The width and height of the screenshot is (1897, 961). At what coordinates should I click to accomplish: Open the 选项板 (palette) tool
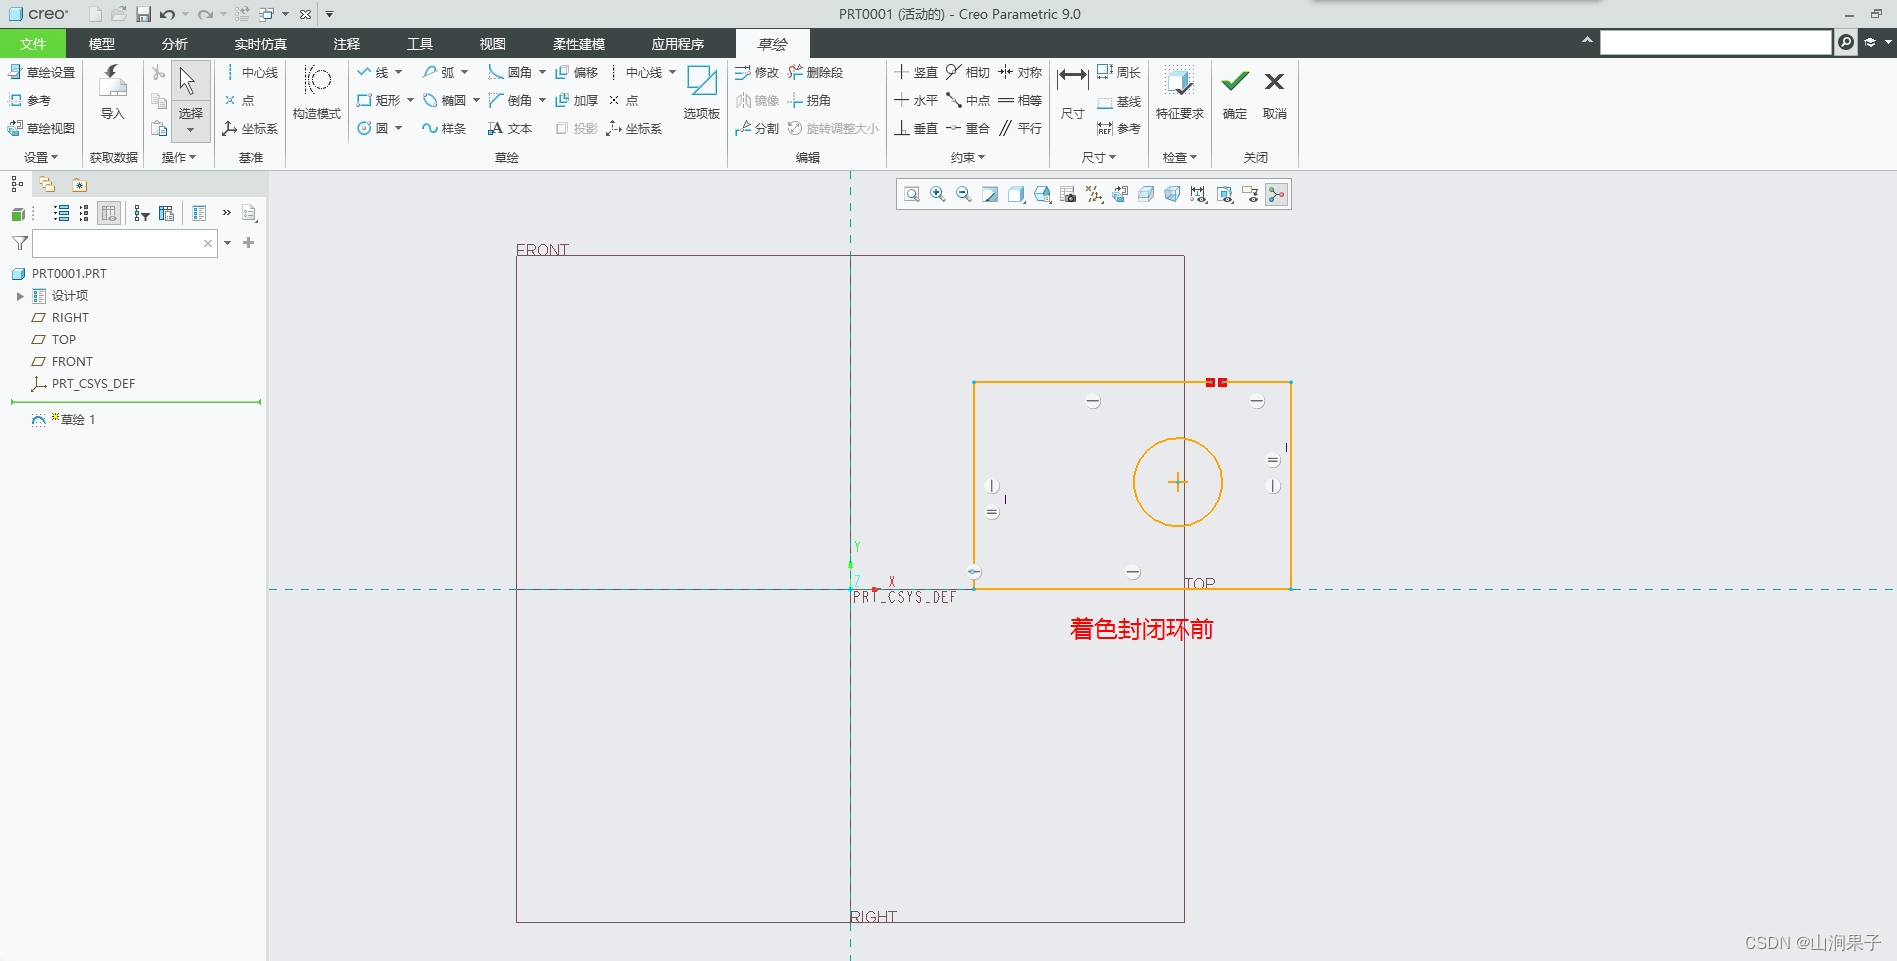pos(701,92)
